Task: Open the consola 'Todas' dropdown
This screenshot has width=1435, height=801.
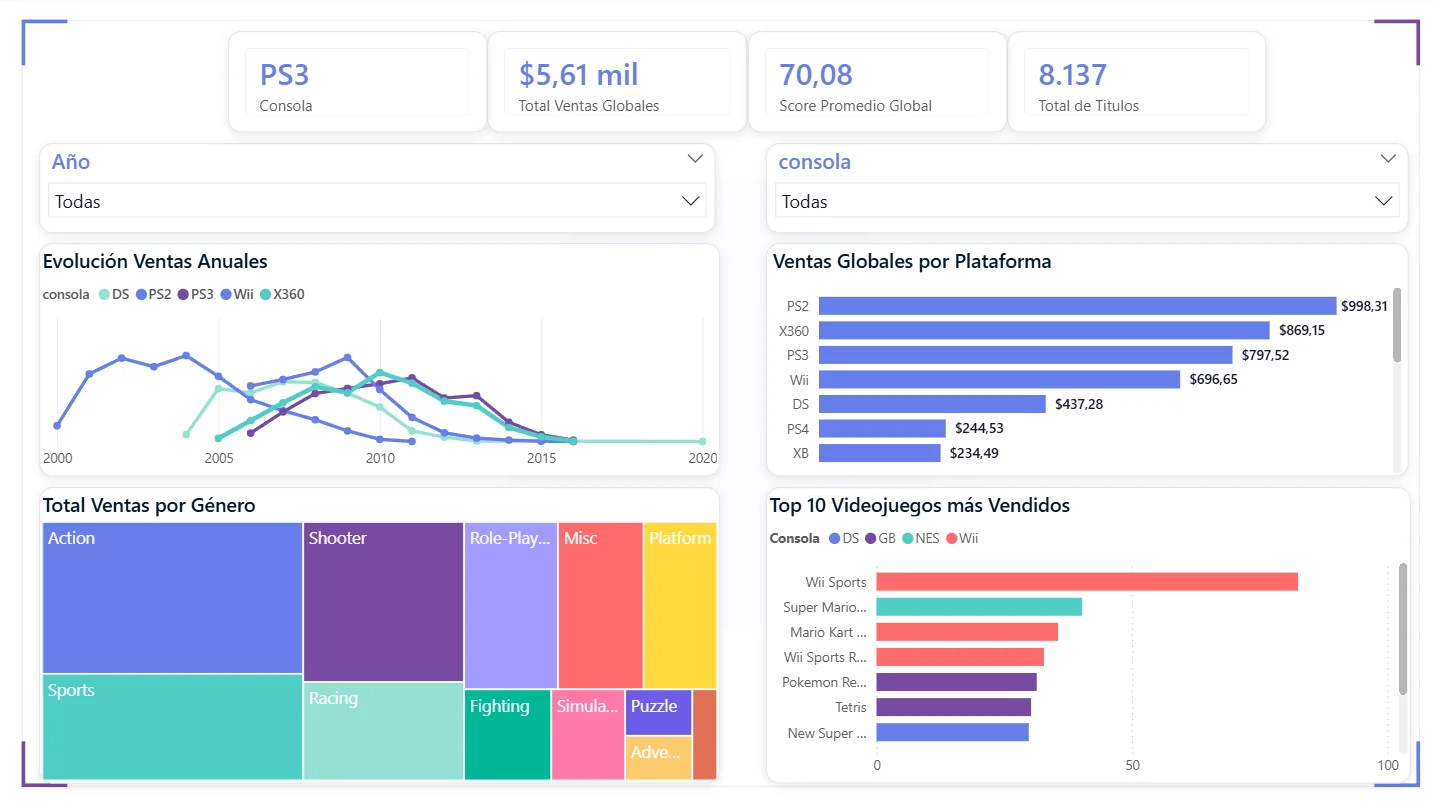Action: tap(1086, 201)
